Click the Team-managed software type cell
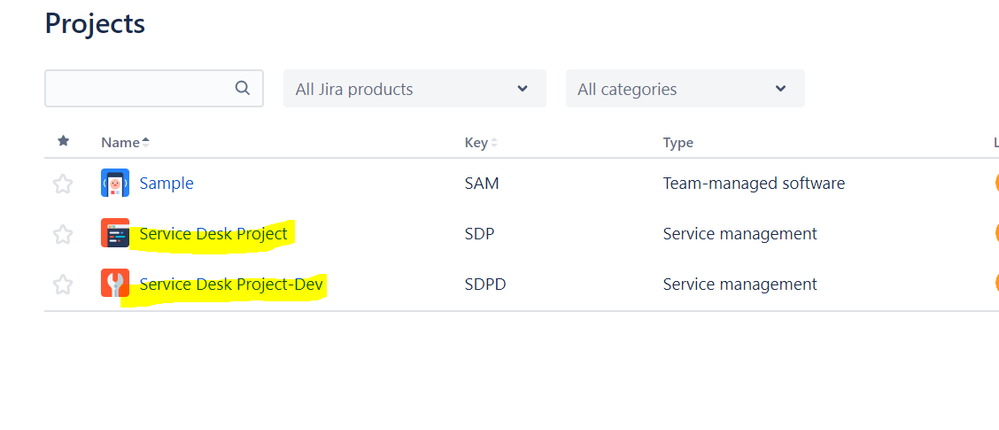The width and height of the screenshot is (999, 430). [x=754, y=183]
